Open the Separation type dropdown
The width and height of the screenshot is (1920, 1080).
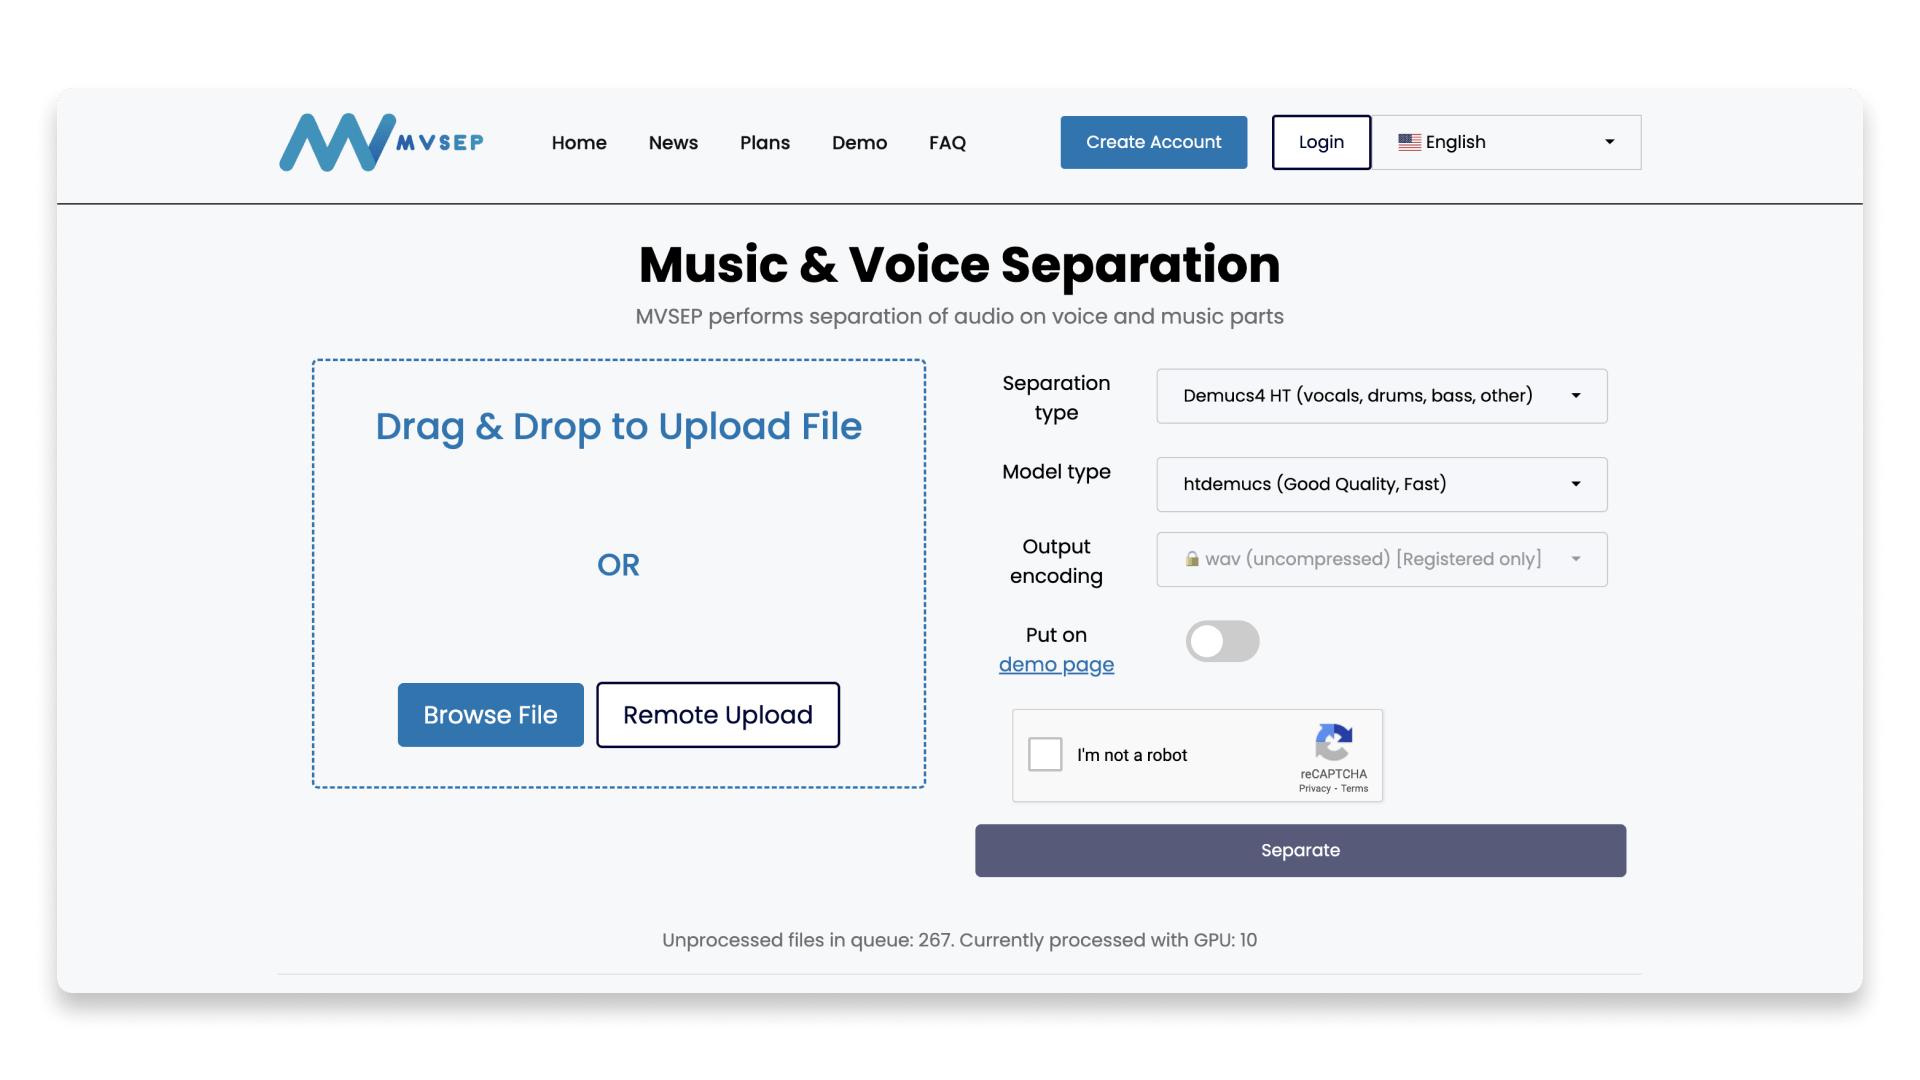1381,396
